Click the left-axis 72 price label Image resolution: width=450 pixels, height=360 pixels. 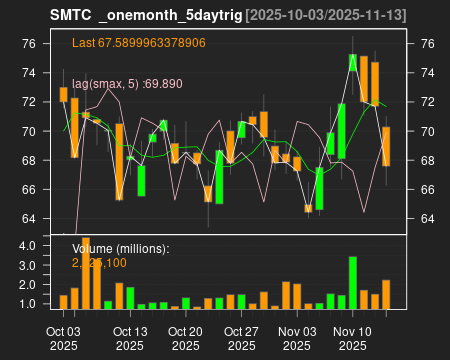coord(29,102)
